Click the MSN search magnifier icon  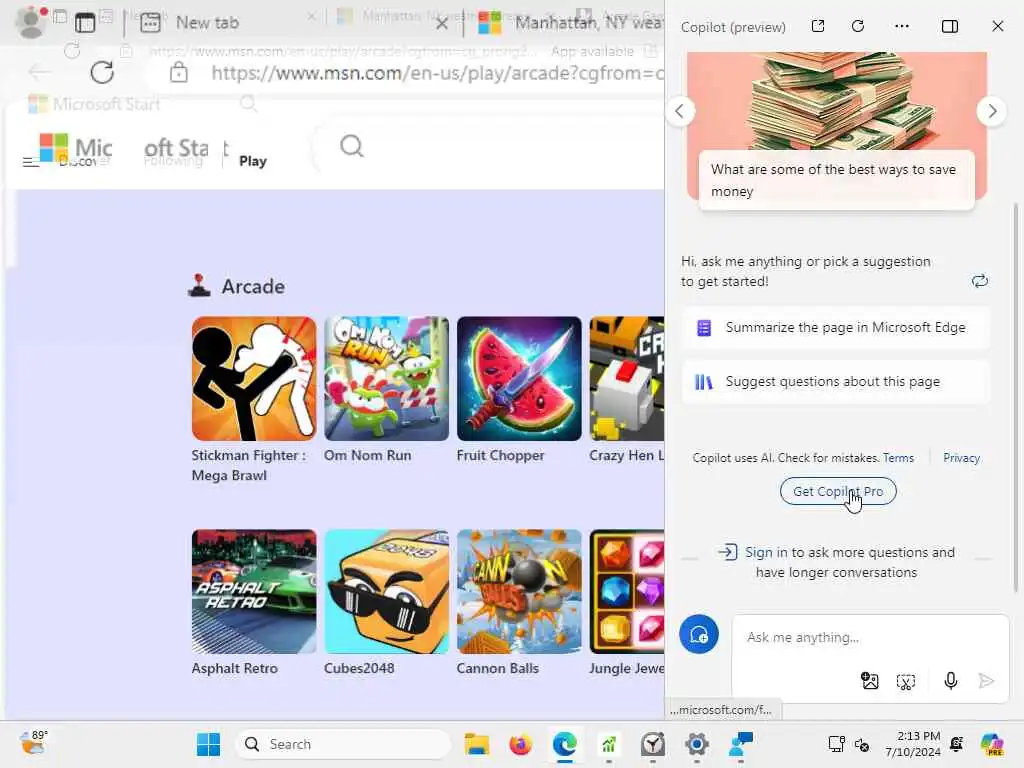coord(351,146)
